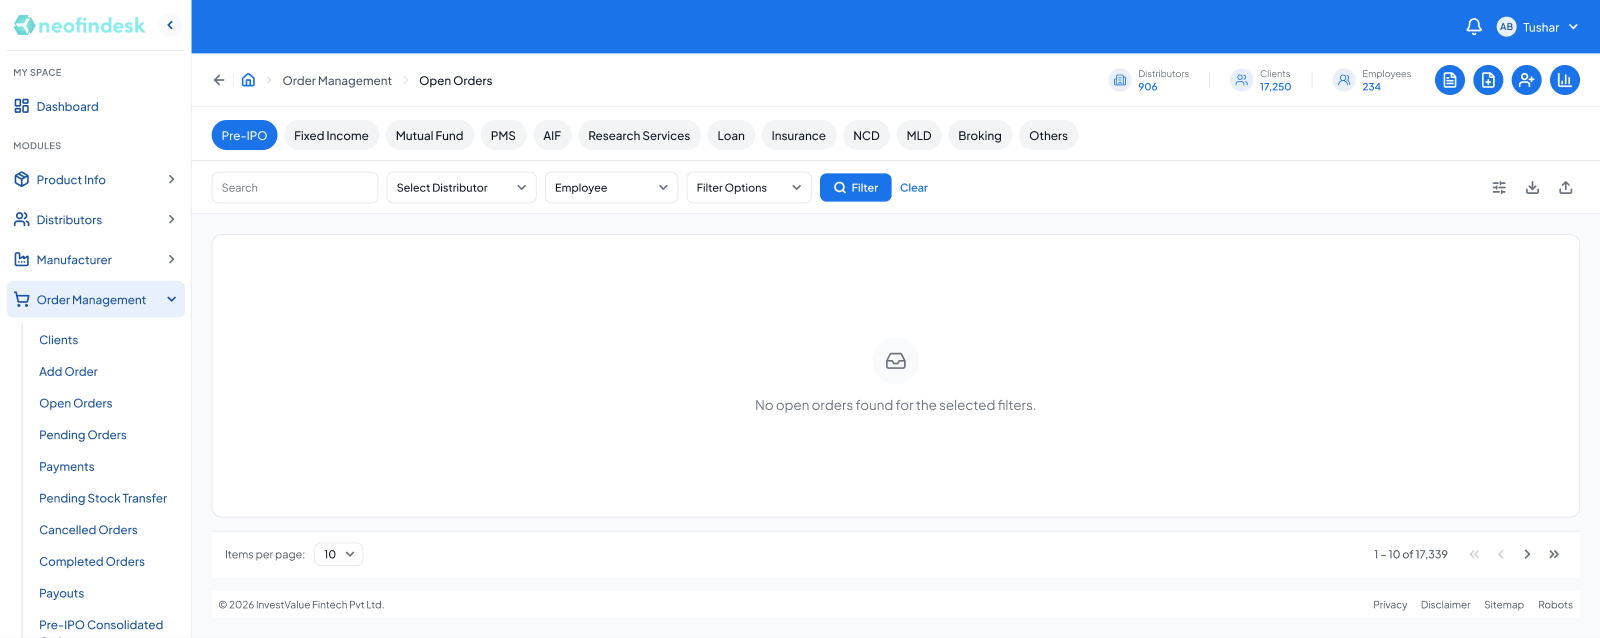Expand Manufacturer sidebar menu

click(96, 260)
